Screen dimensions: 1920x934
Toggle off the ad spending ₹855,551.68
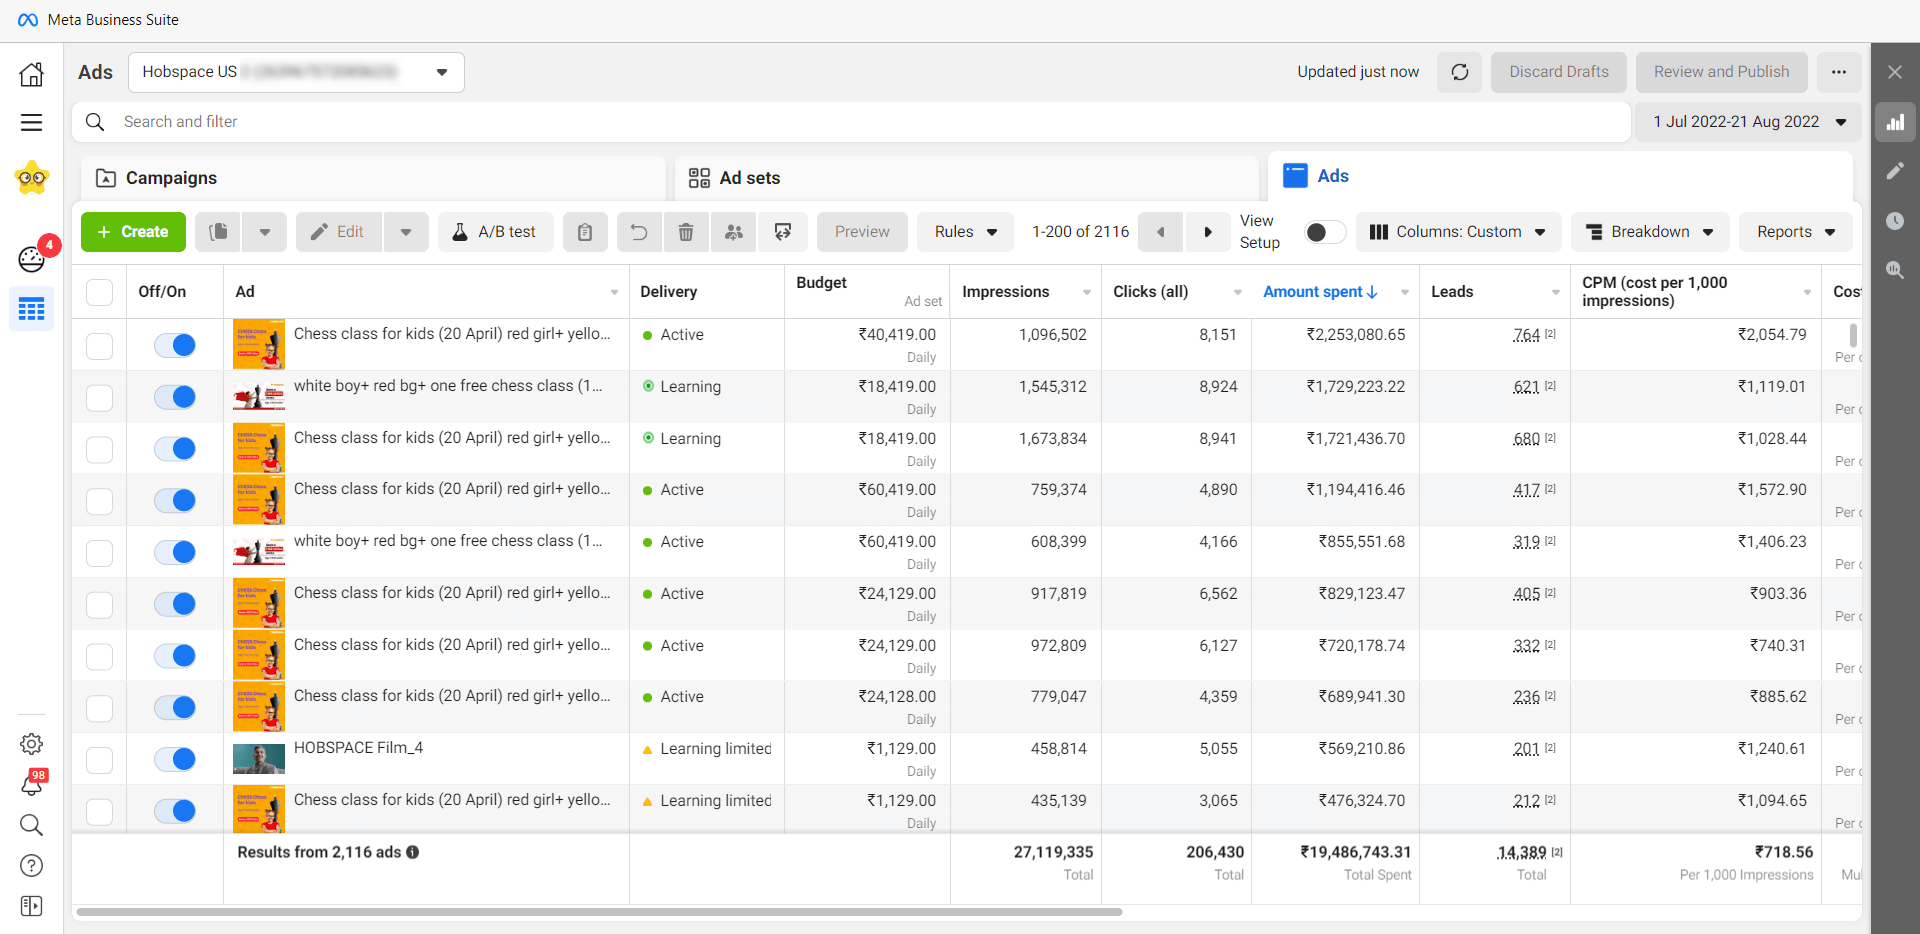pyautogui.click(x=175, y=552)
